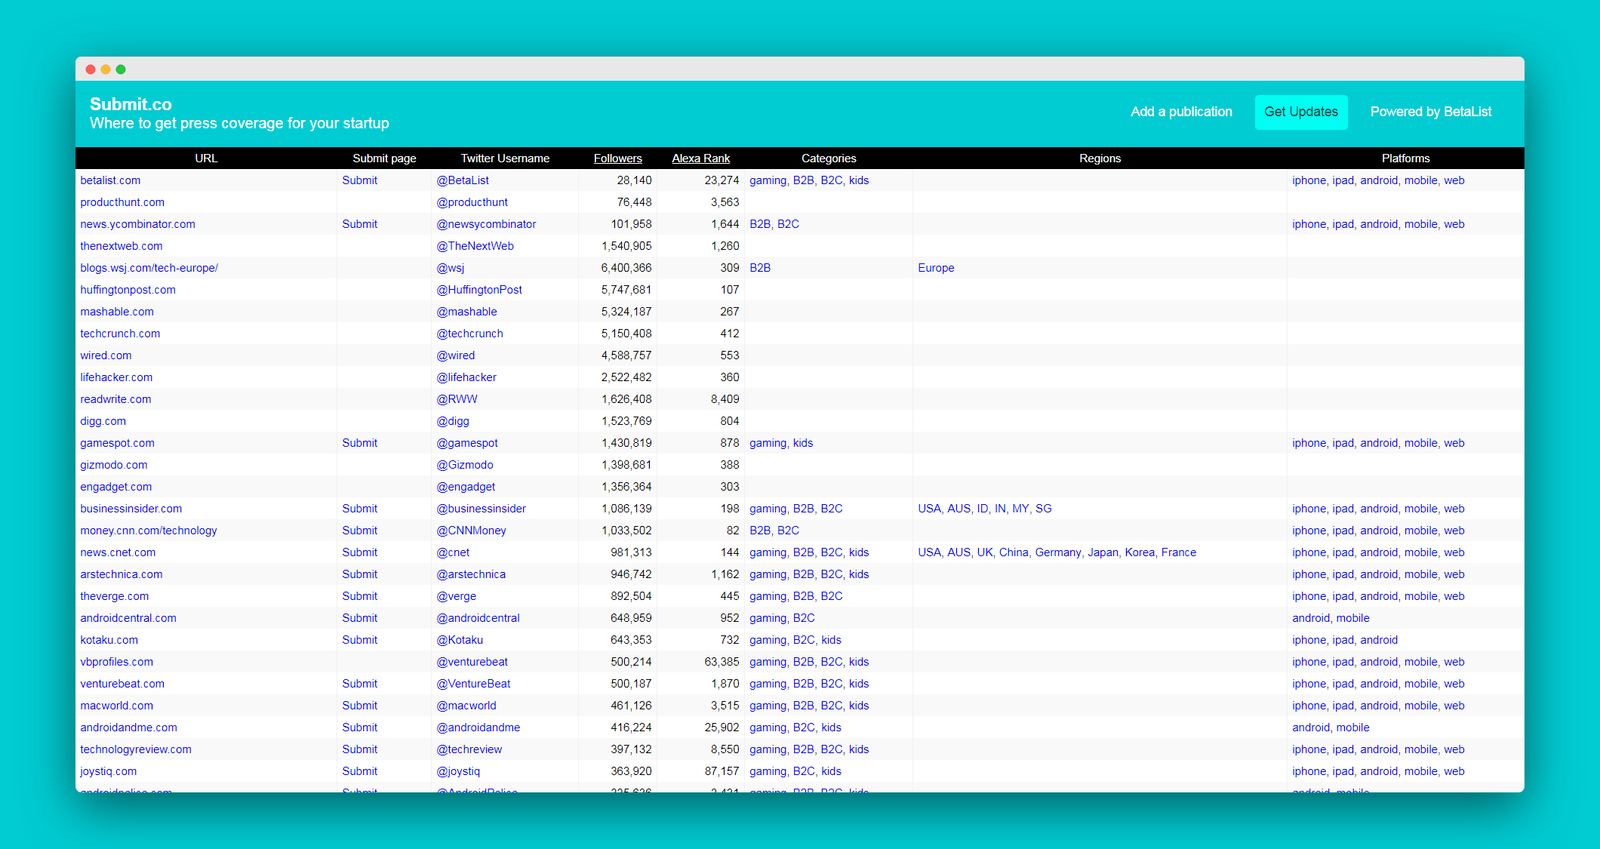Open the Add a publication link
This screenshot has height=849, width=1600.
(x=1181, y=112)
